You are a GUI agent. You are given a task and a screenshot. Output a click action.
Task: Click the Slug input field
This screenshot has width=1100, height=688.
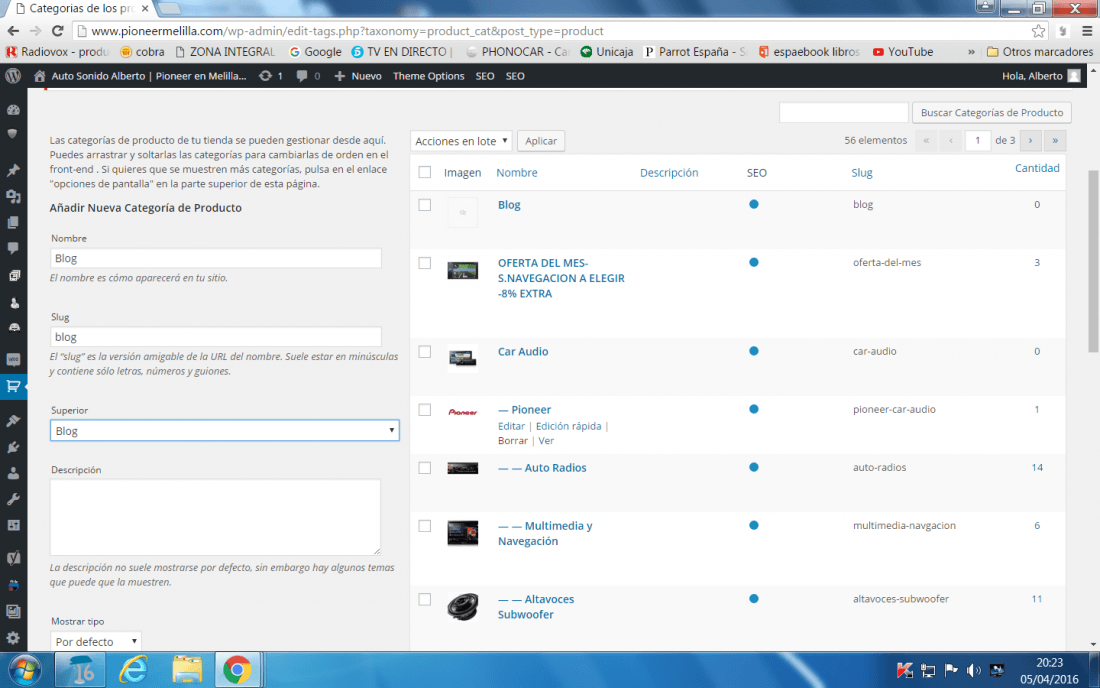[215, 337]
